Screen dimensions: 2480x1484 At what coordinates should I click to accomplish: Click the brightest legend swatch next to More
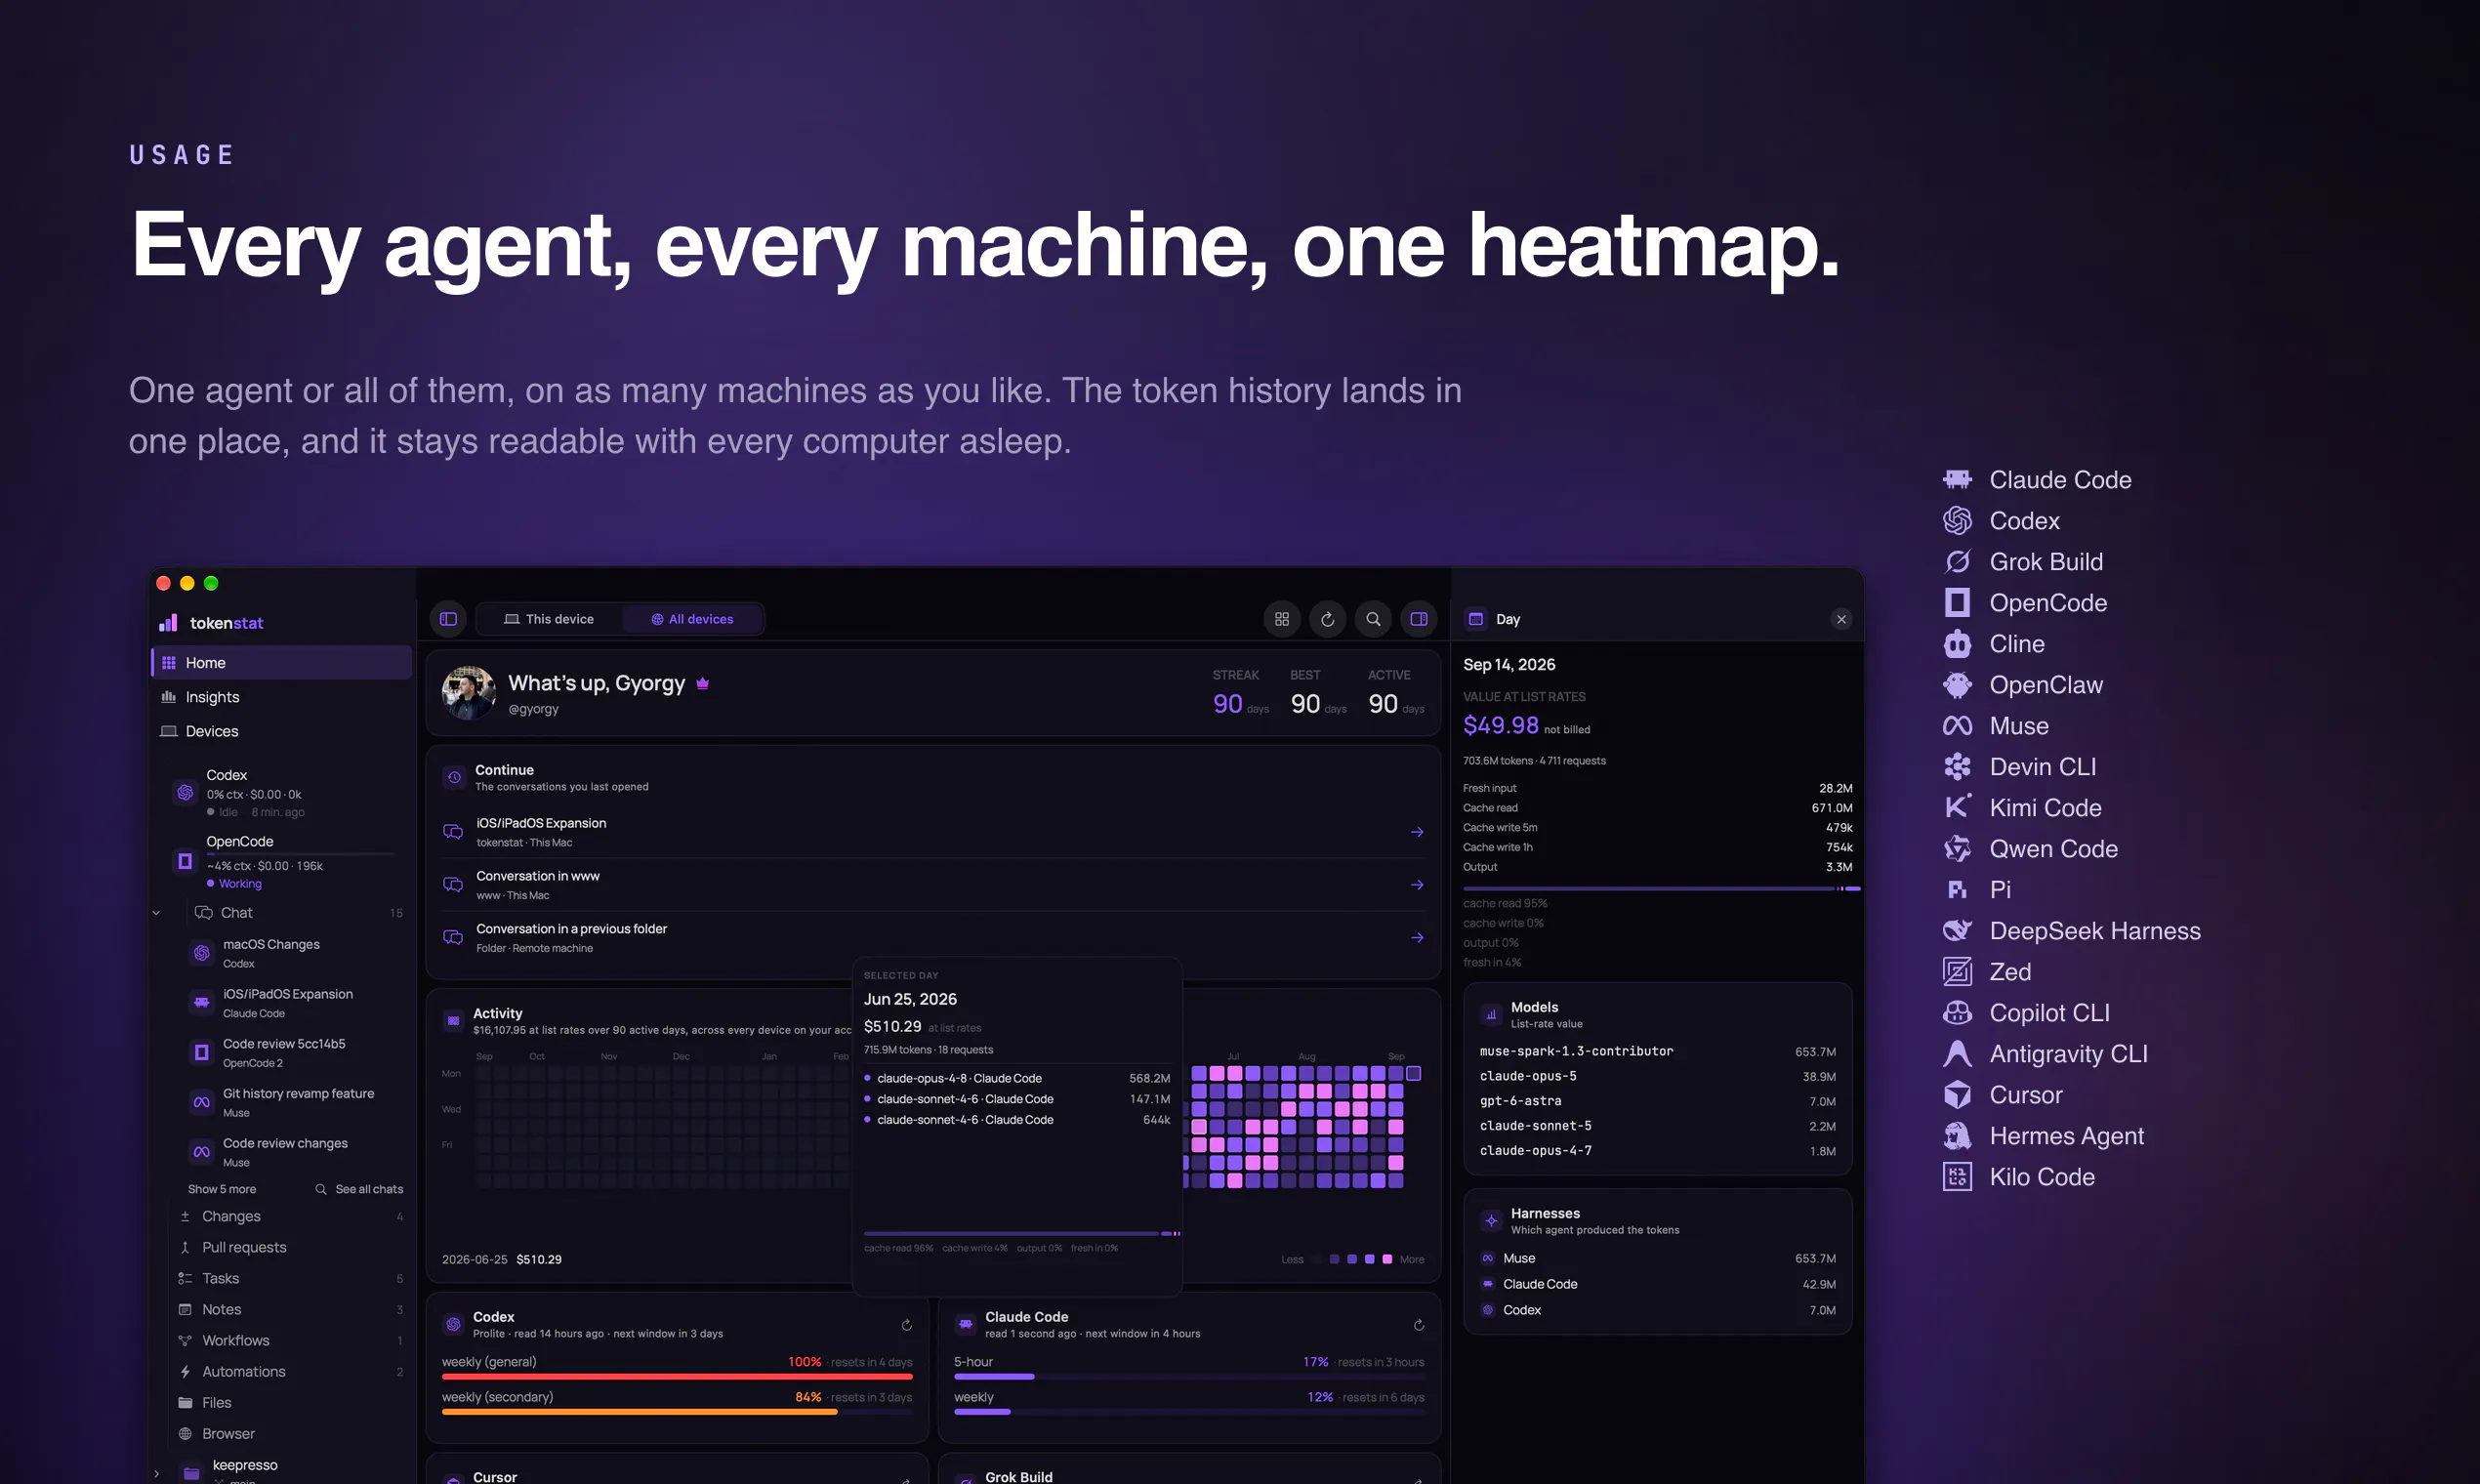(1387, 1259)
